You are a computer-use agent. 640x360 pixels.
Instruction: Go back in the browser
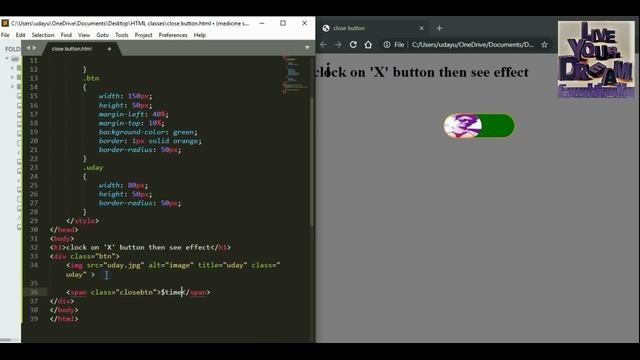pyautogui.click(x=323, y=45)
